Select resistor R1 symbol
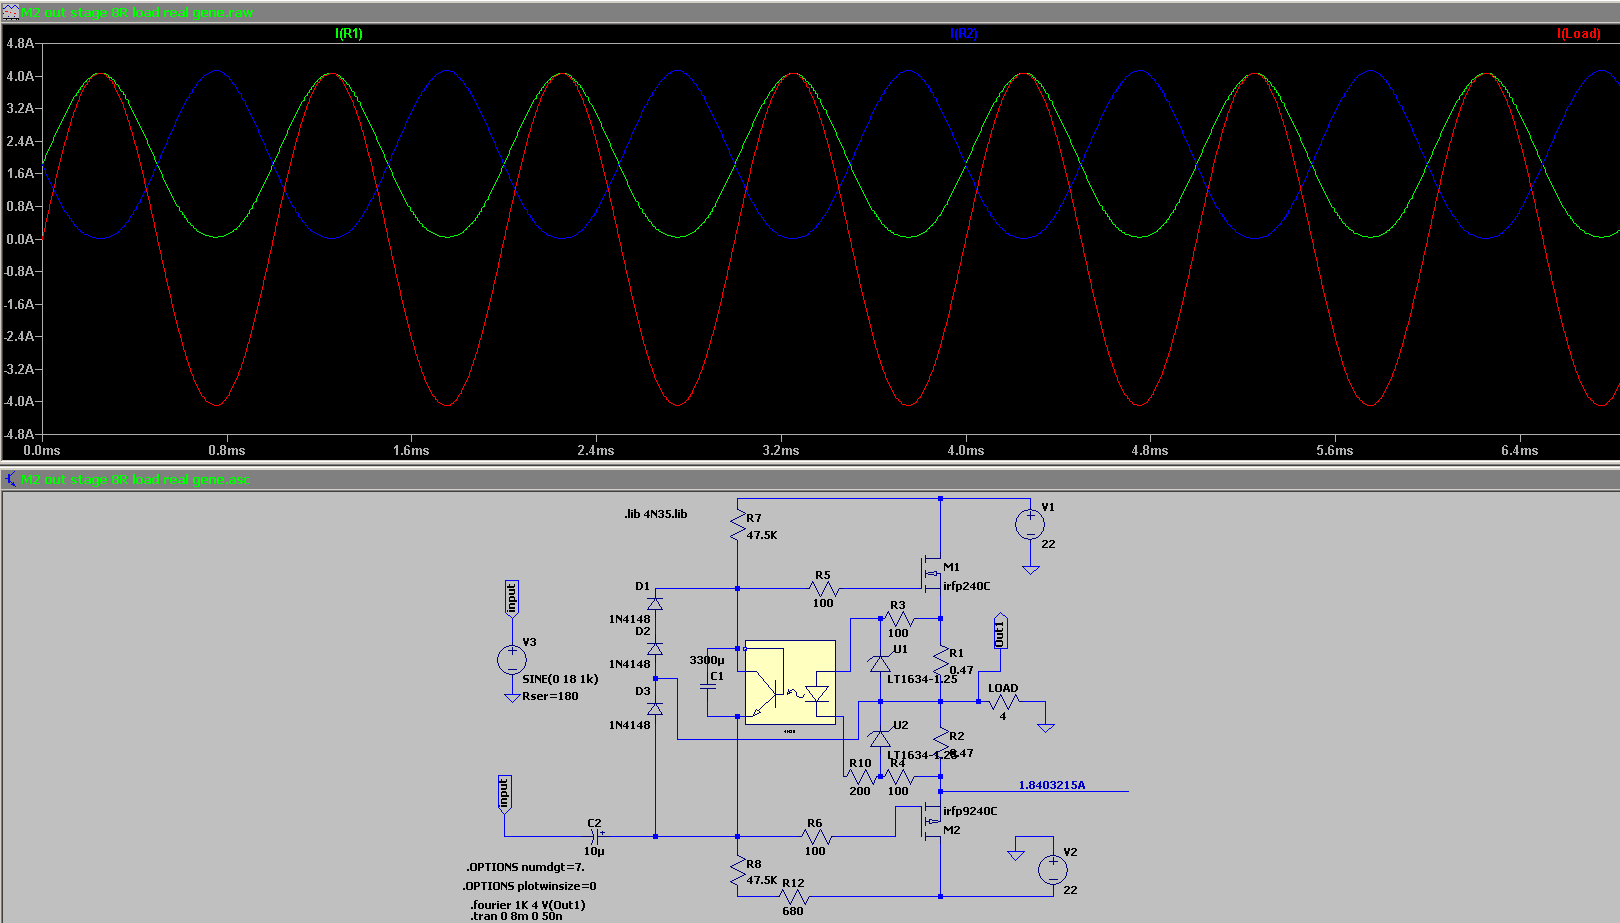Image resolution: width=1620 pixels, height=923 pixels. (x=941, y=660)
